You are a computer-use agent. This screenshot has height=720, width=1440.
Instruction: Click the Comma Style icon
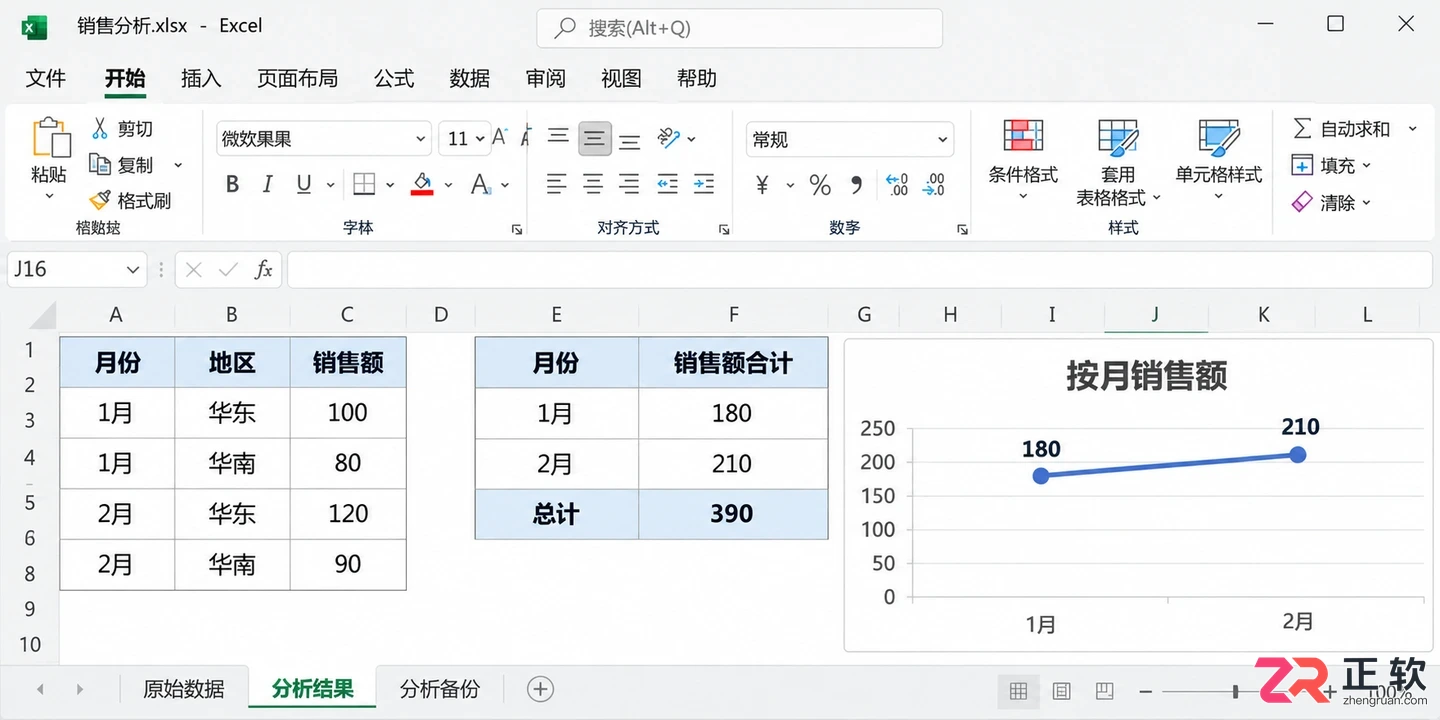[x=856, y=184]
